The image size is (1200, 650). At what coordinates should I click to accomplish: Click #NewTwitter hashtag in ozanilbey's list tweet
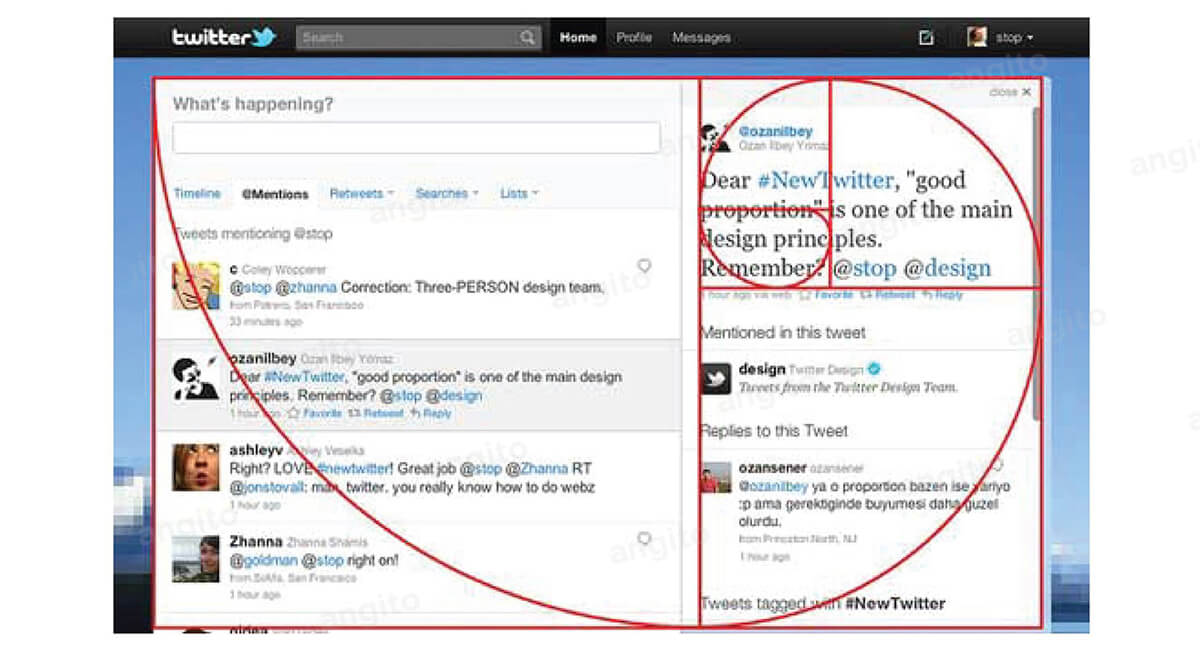tap(304, 377)
